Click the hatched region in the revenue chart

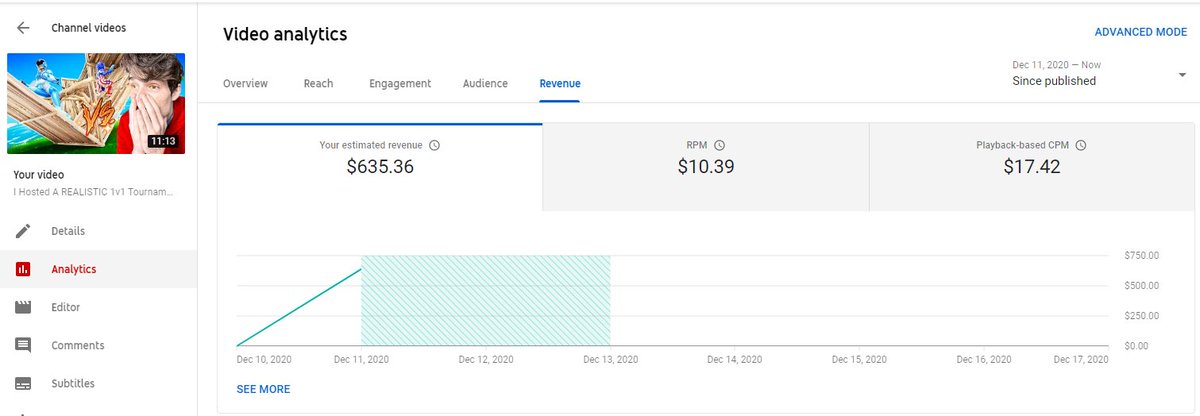(x=485, y=300)
